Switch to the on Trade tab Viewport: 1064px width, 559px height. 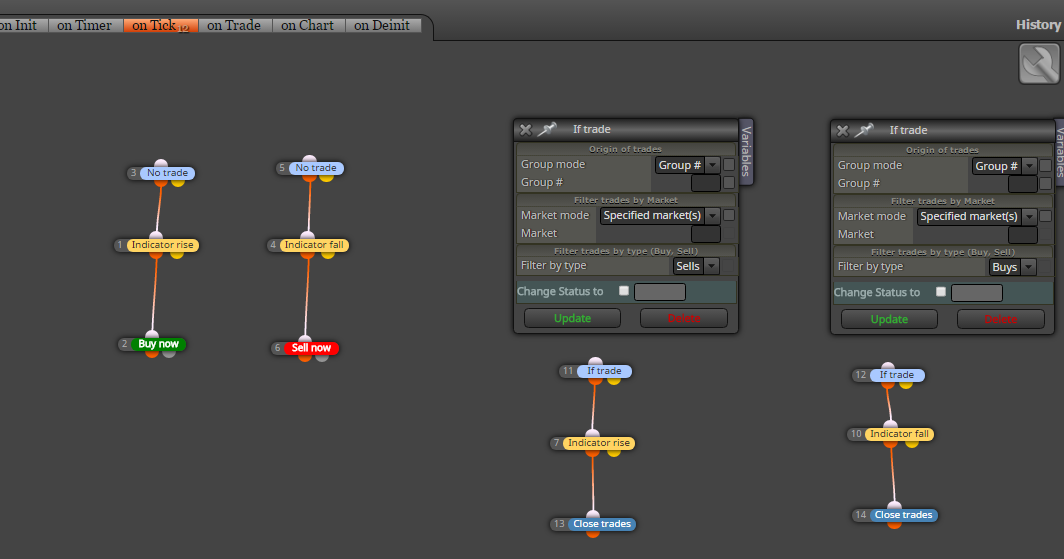point(234,25)
